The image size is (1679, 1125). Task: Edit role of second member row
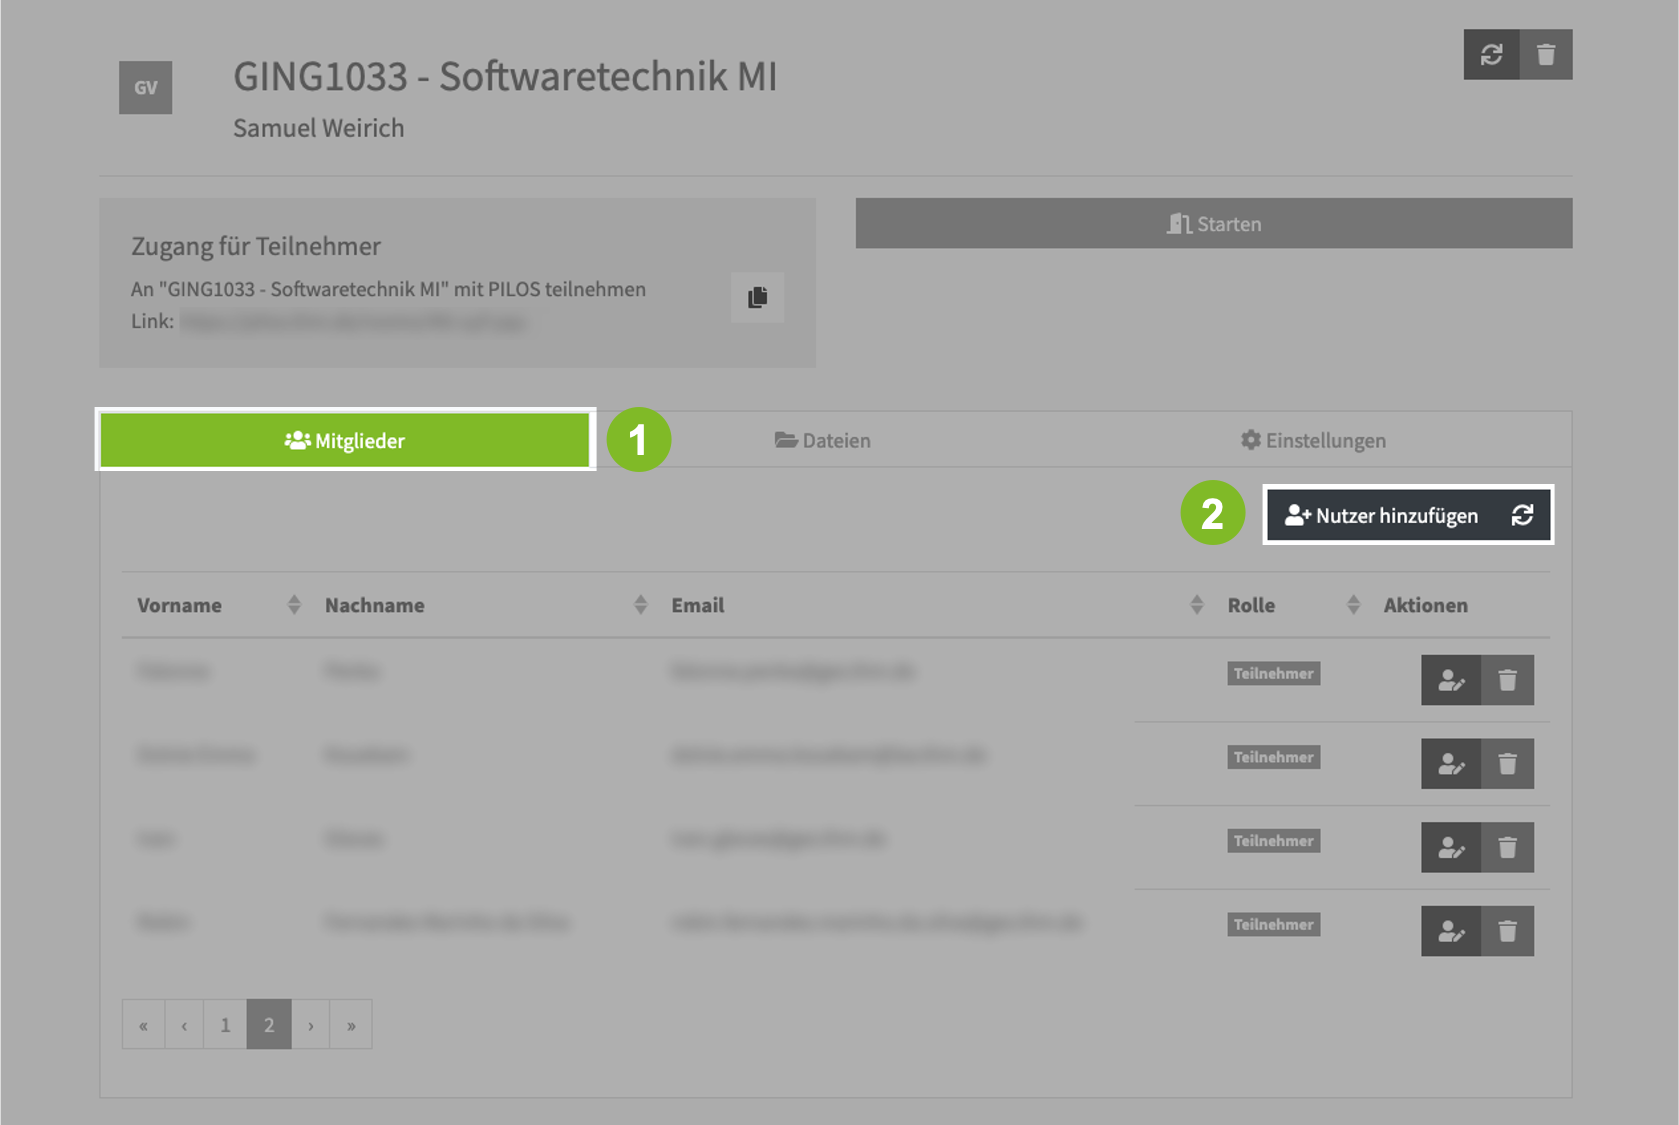click(x=1451, y=764)
